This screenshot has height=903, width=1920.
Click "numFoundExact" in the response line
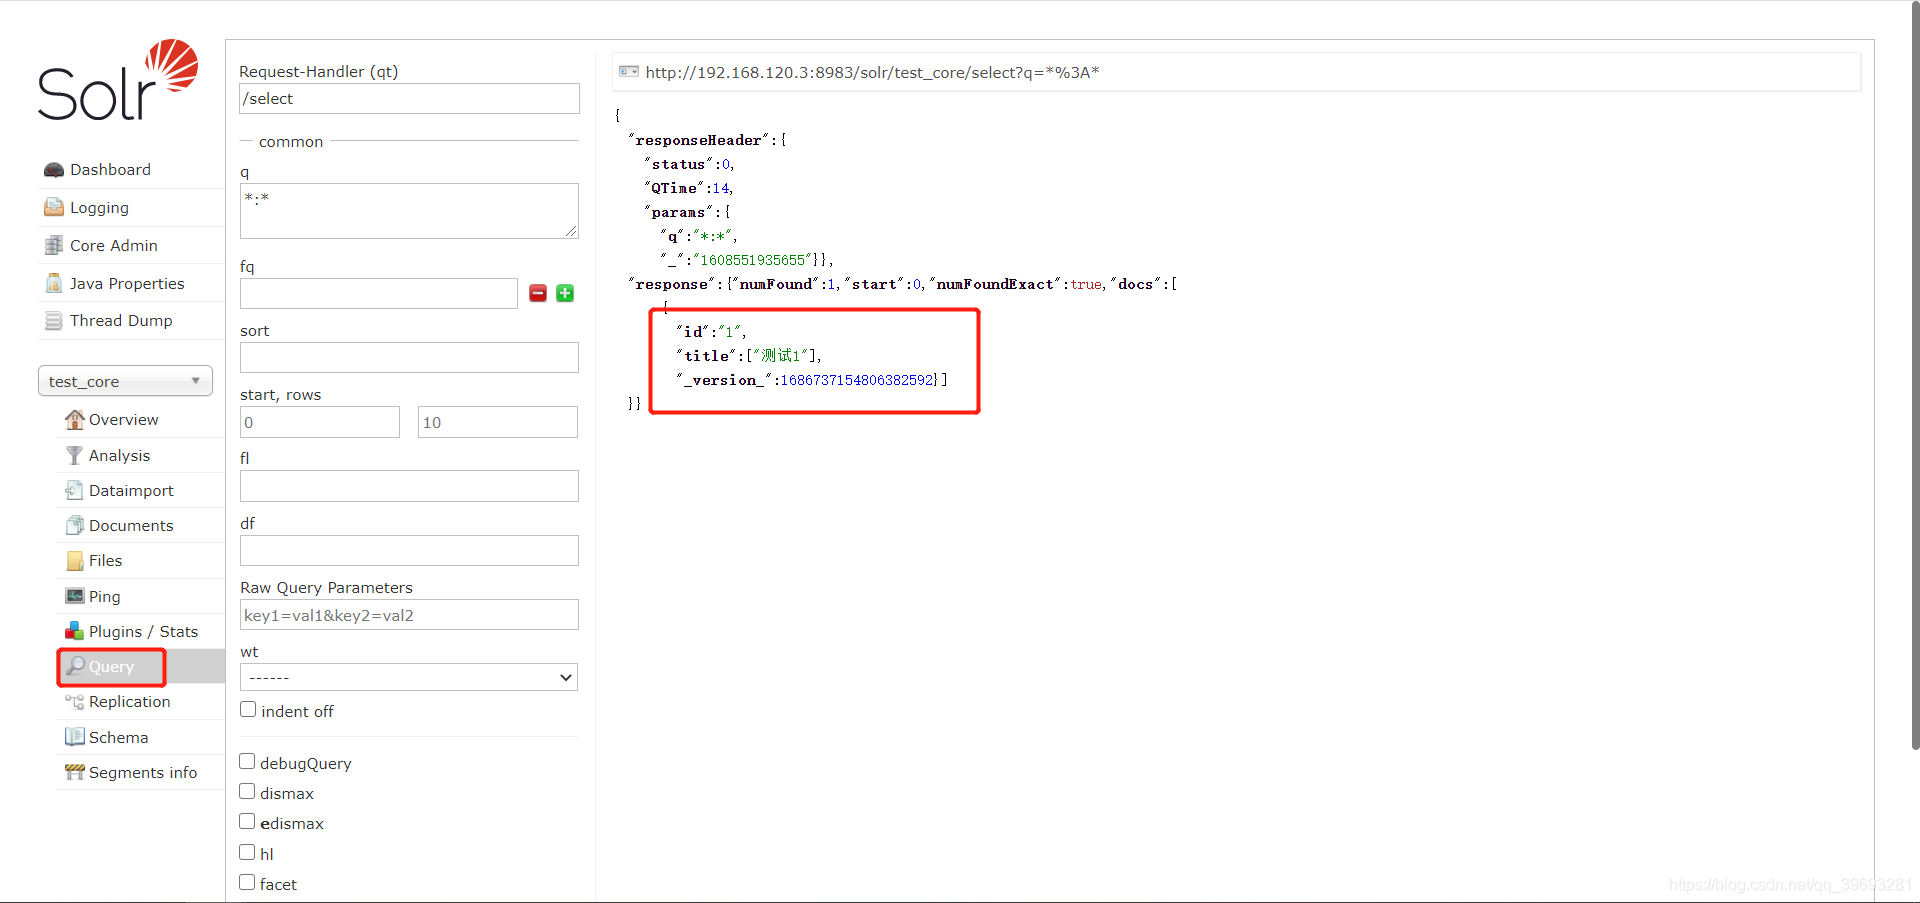[995, 284]
